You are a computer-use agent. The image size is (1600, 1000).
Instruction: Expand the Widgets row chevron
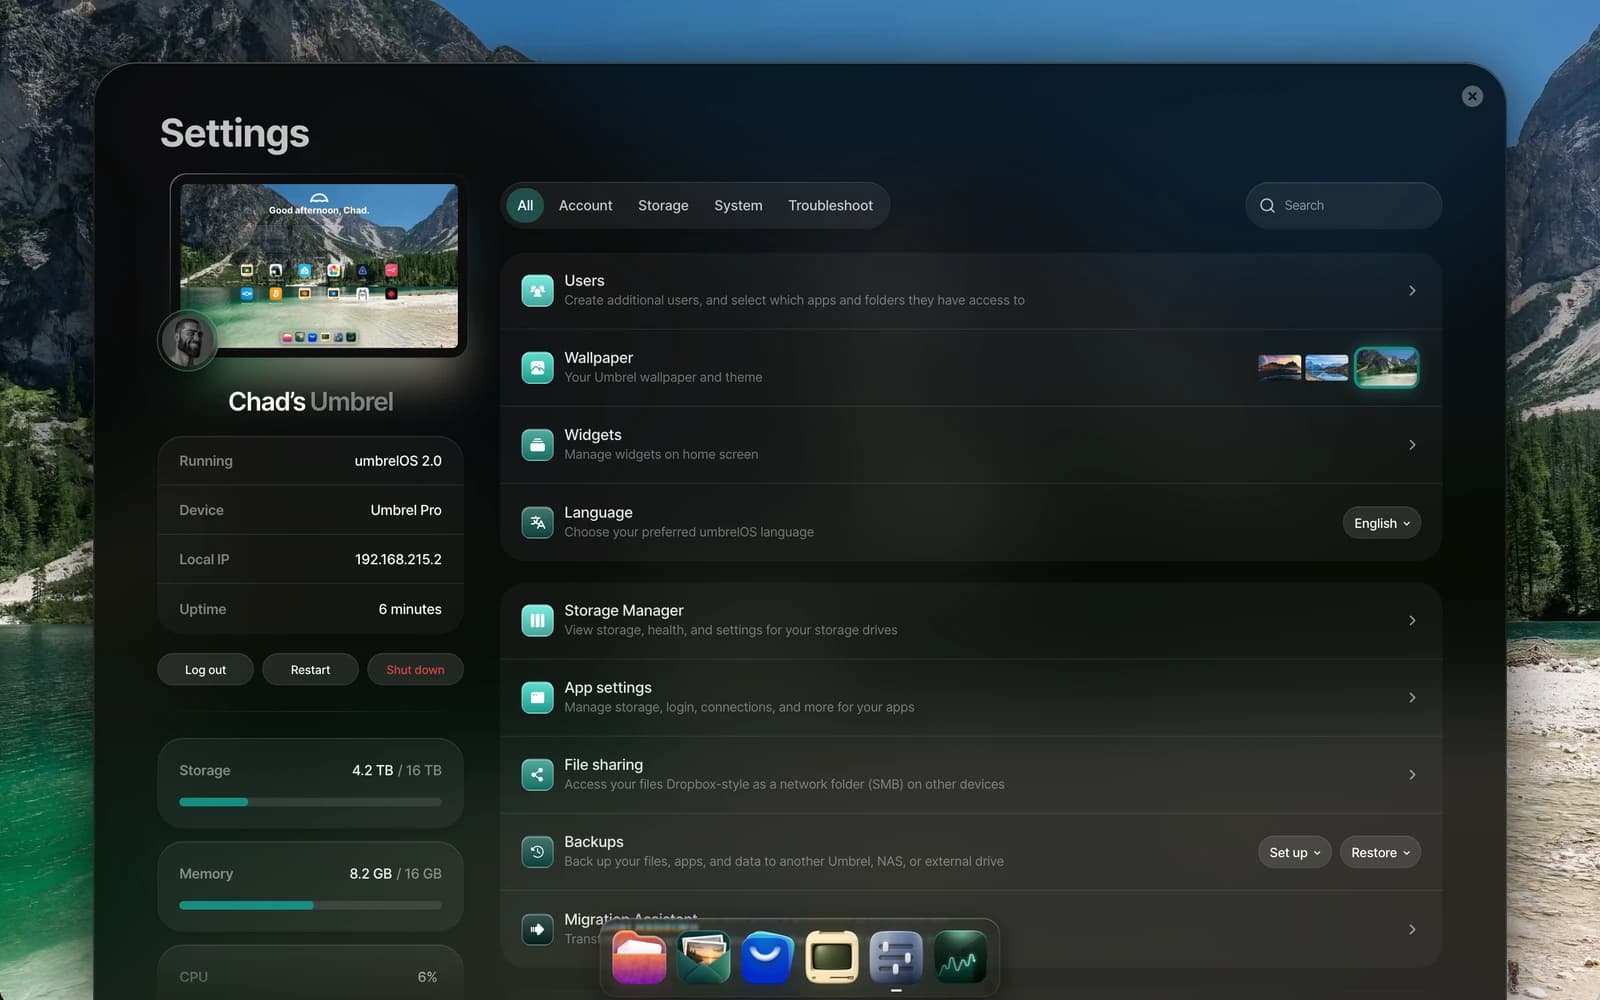pos(1412,444)
